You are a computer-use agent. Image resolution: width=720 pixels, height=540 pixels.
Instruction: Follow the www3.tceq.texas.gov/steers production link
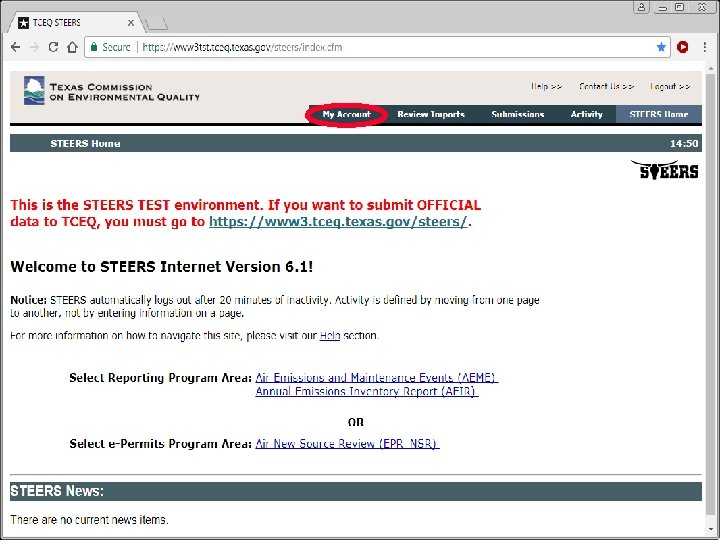pos(338,221)
